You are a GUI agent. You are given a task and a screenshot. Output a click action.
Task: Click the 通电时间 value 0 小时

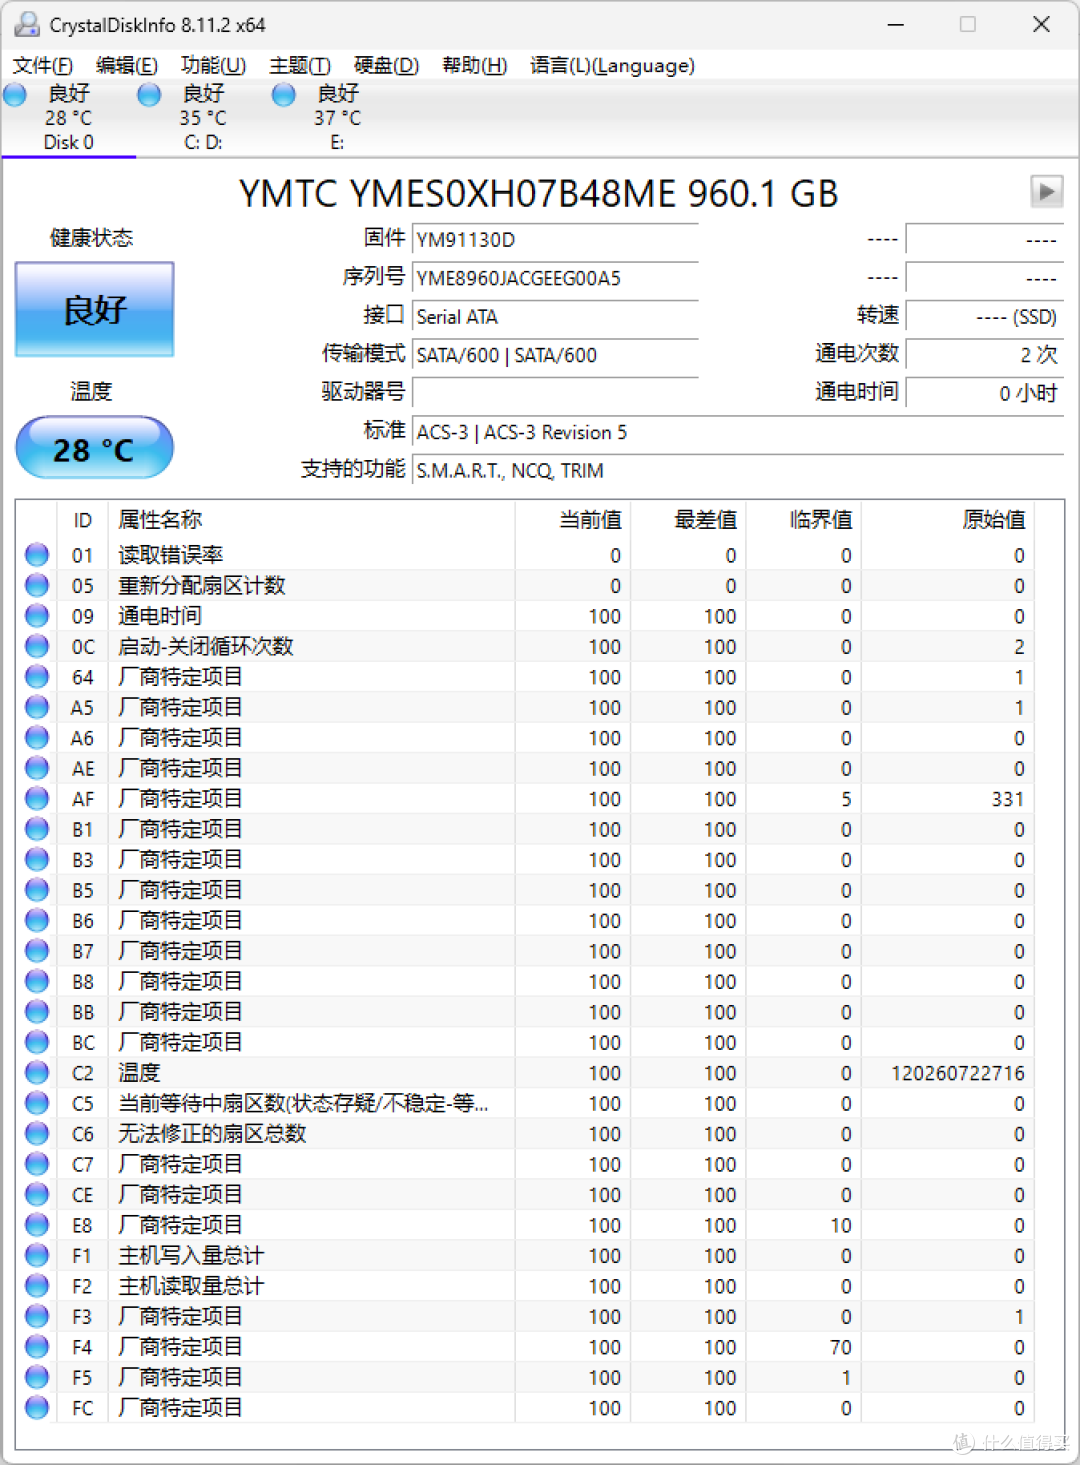[985, 393]
